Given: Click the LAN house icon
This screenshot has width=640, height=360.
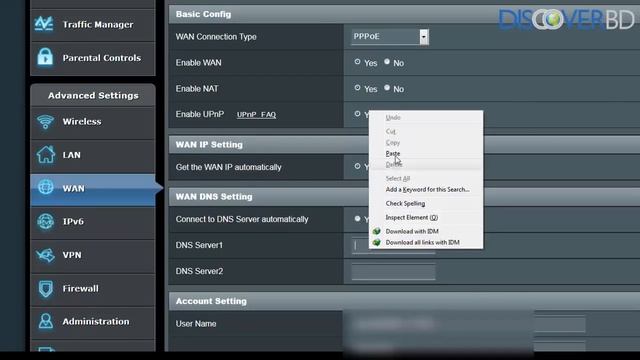Looking at the screenshot, I should click(x=45, y=155).
